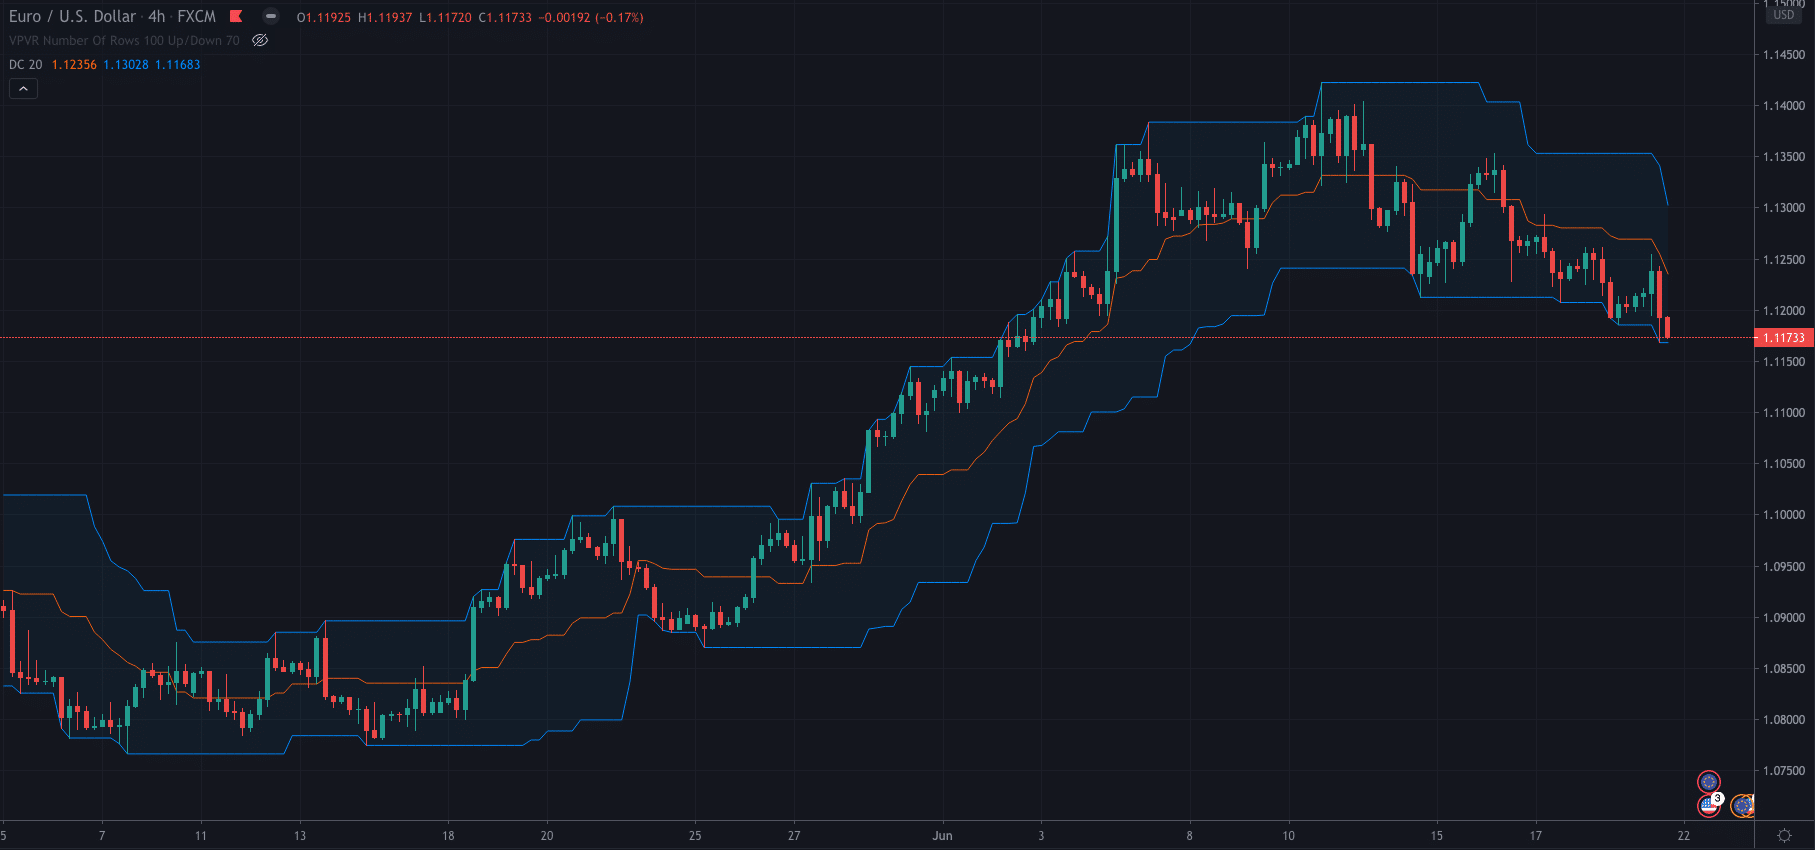
Task: Open the US flag economic event marker
Action: (1708, 805)
